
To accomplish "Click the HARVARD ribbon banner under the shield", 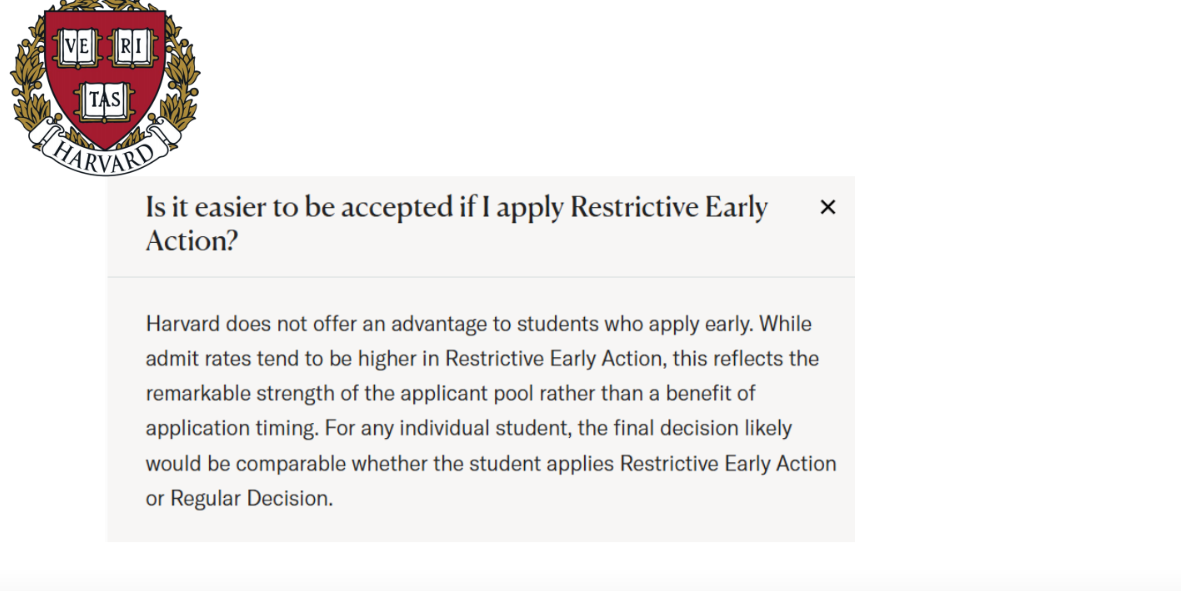I will pyautogui.click(x=105, y=151).
